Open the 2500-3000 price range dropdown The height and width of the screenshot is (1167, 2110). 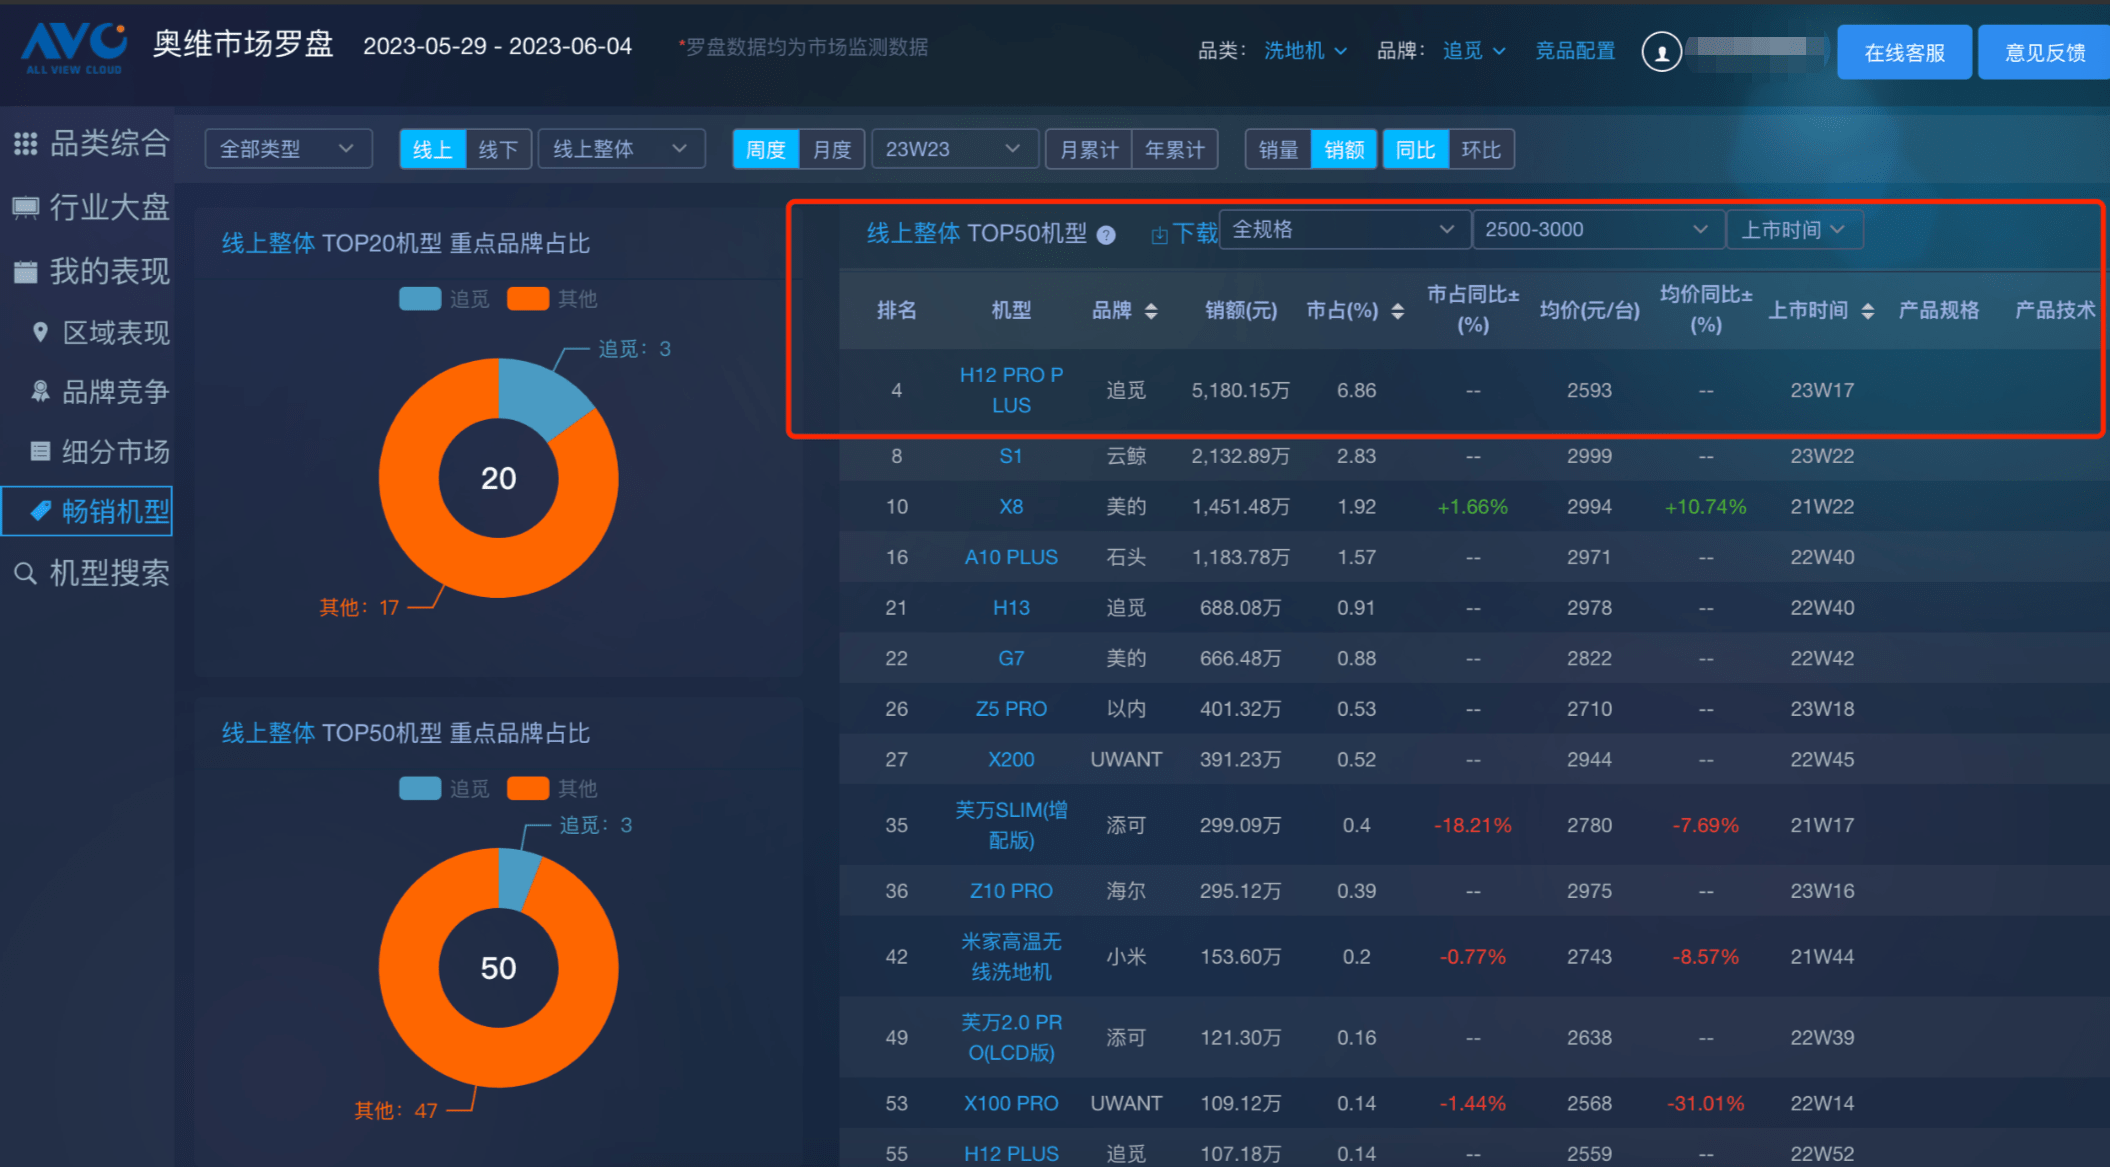click(x=1598, y=230)
